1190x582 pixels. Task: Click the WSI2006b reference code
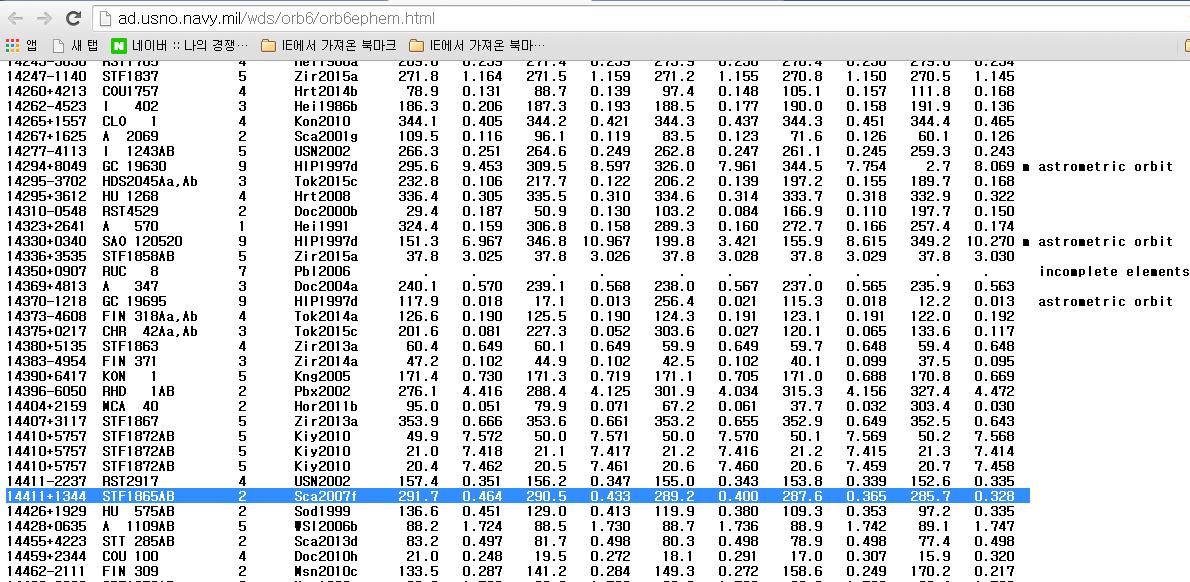coord(326,526)
